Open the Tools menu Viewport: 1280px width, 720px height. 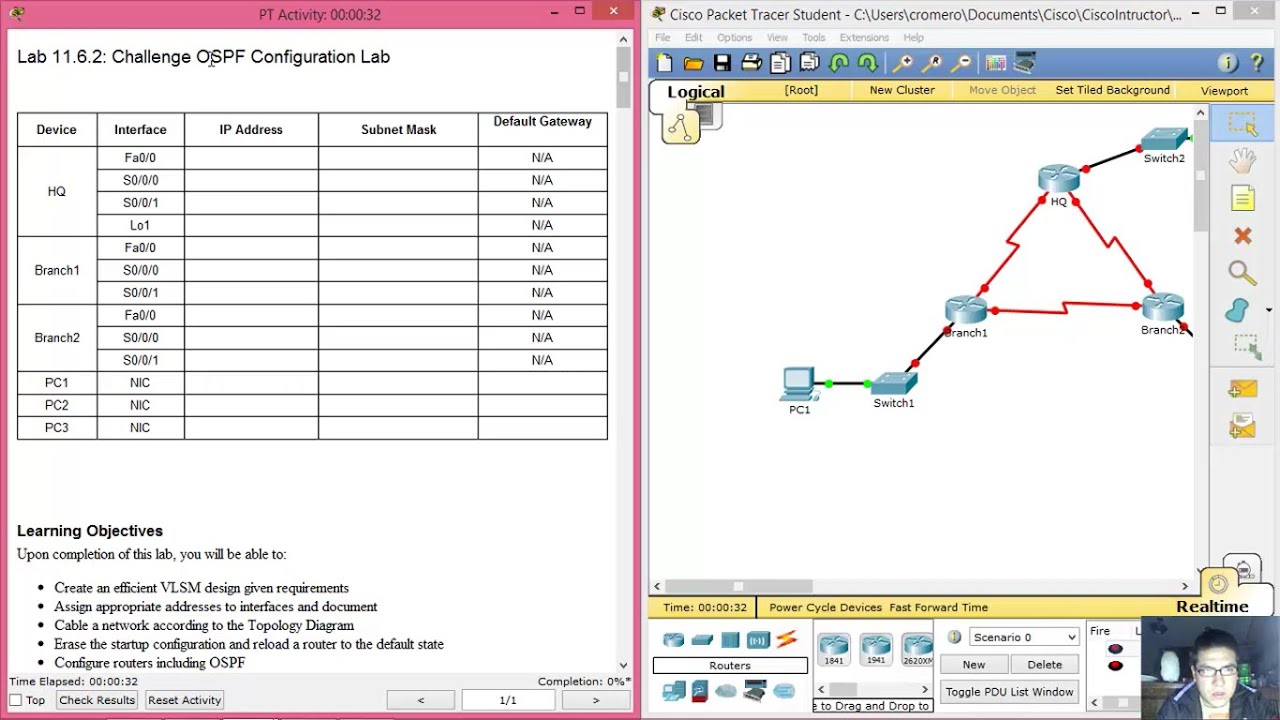(x=813, y=37)
